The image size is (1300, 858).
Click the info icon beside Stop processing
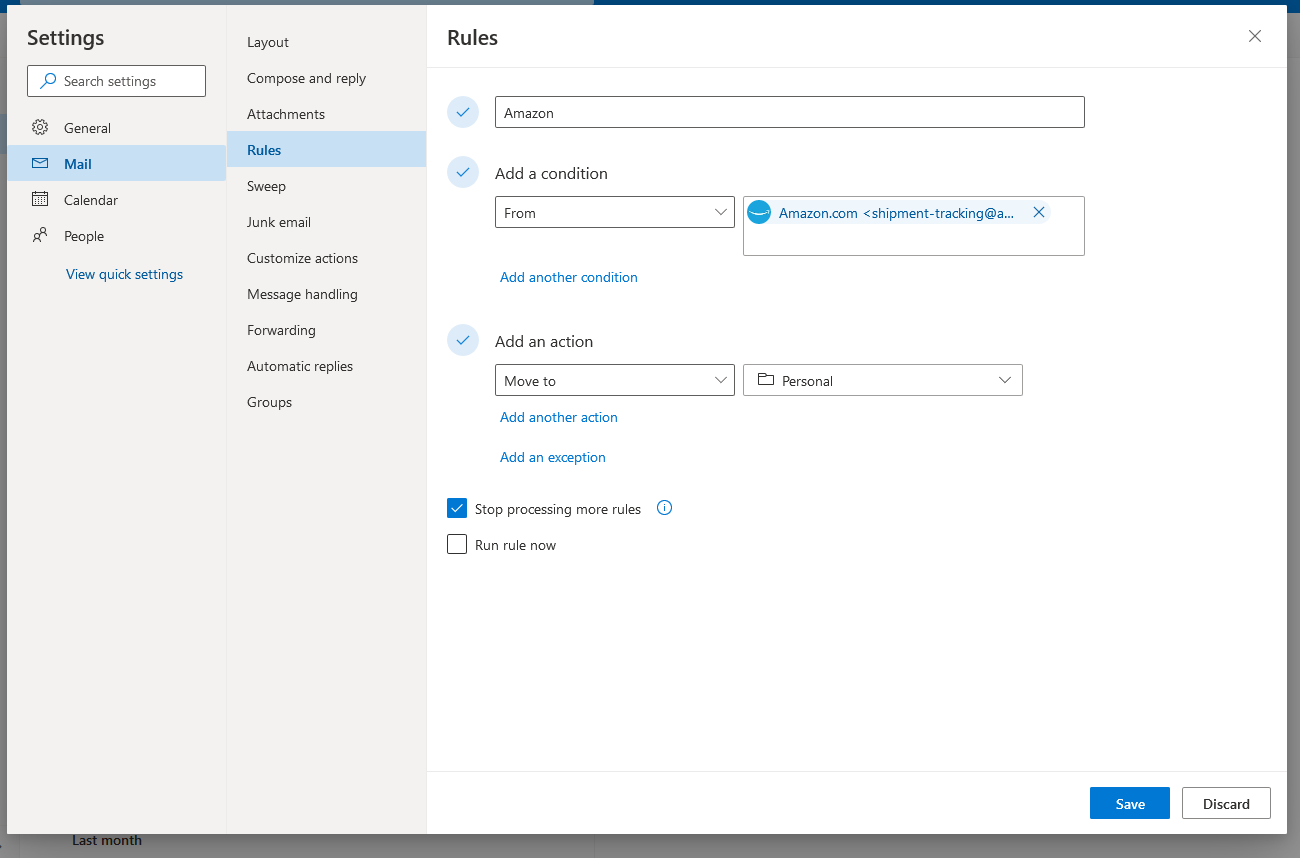664,508
